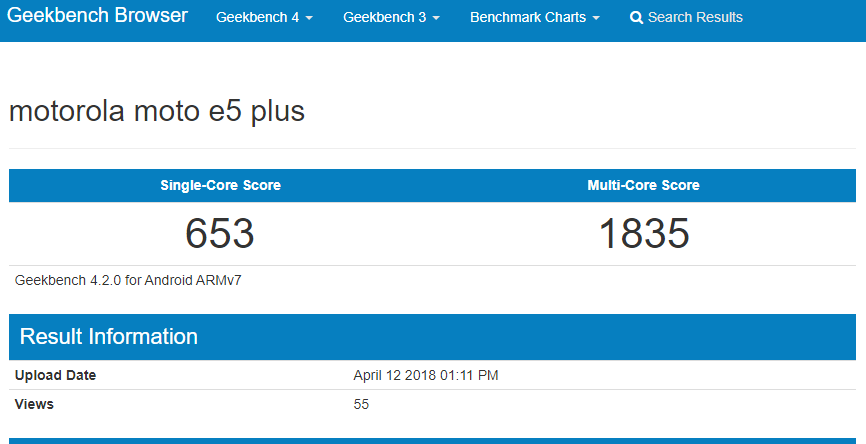Image resolution: width=866 pixels, height=444 pixels.
Task: Click the Upload Date row label
Action: (56, 375)
